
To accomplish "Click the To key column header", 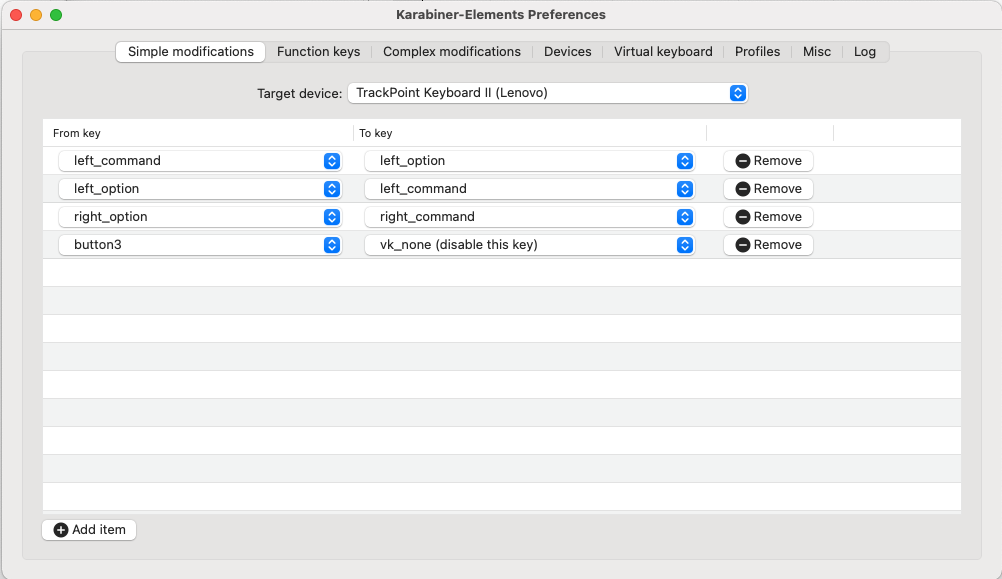I will click(530, 133).
